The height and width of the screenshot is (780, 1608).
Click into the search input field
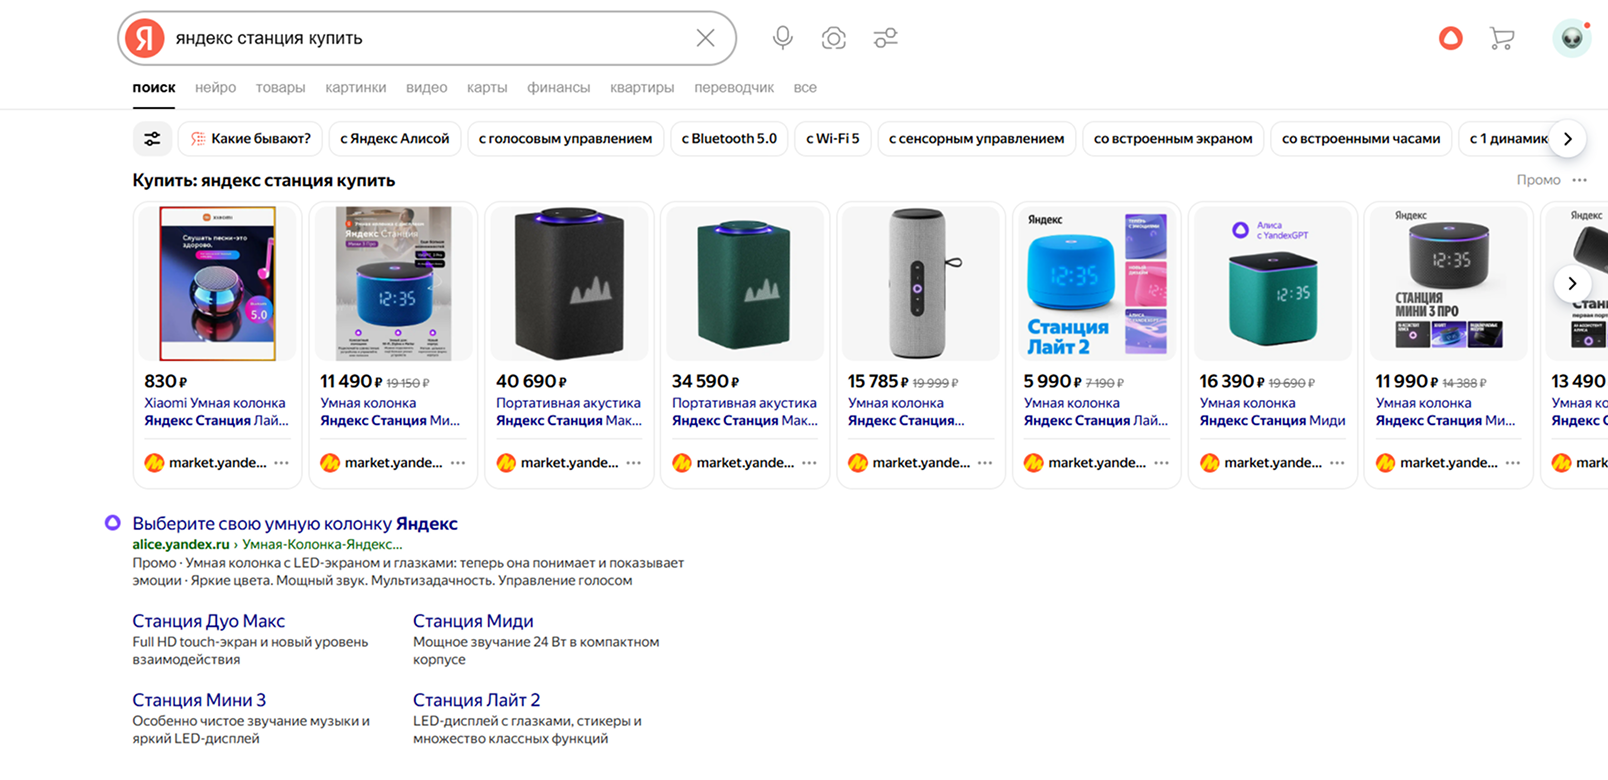420,38
